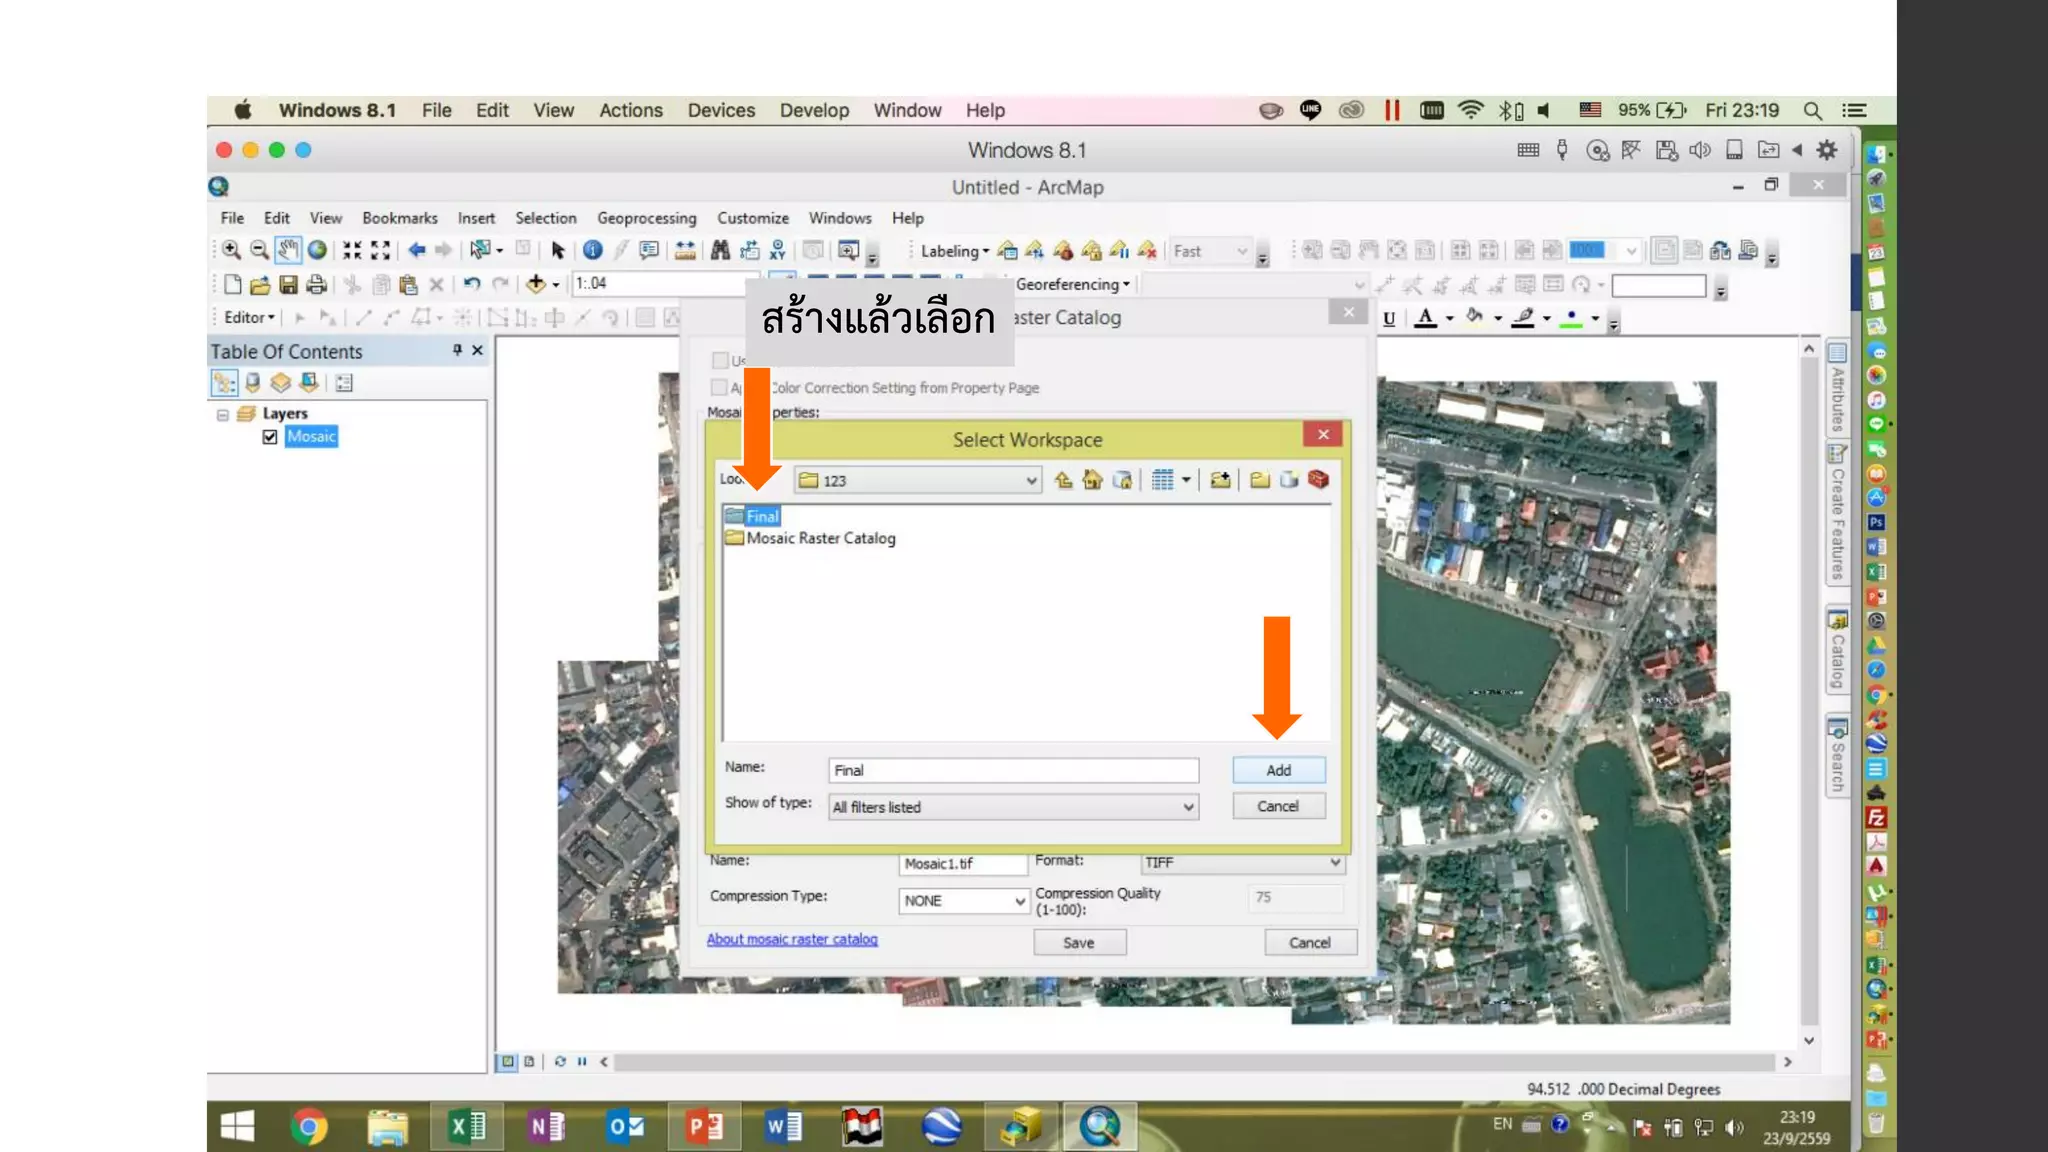Screen dimensions: 2048x1152
Task: Click the Add button
Action: tap(1278, 770)
